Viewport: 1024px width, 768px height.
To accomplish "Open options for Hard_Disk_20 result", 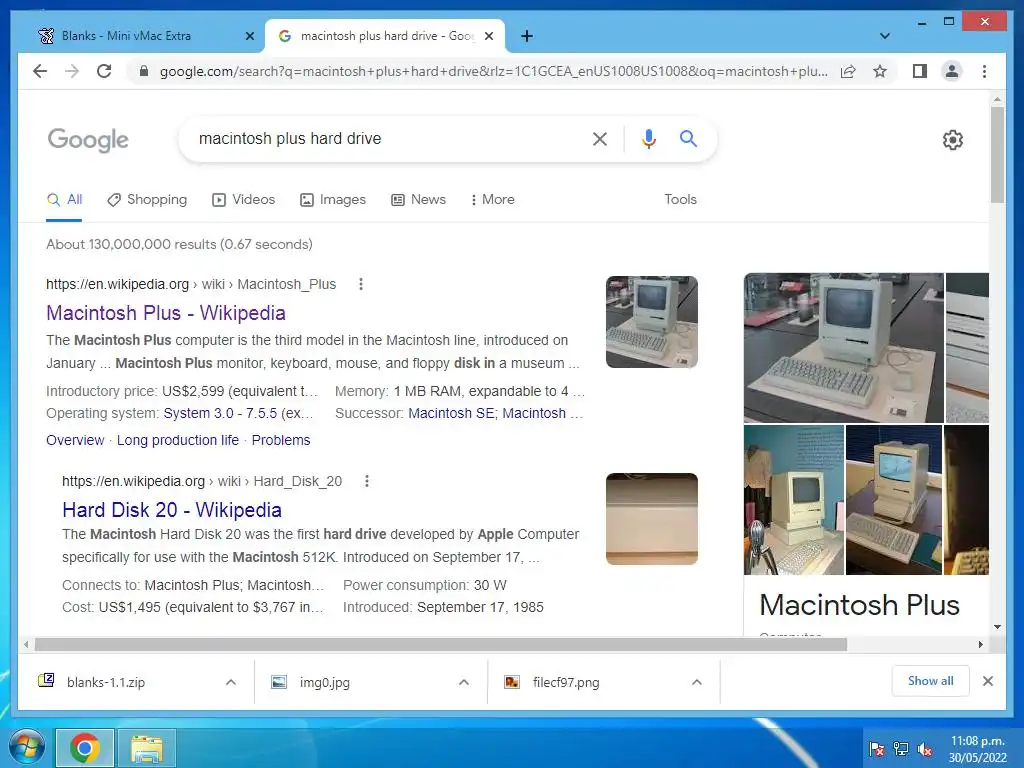I will pyautogui.click(x=367, y=481).
